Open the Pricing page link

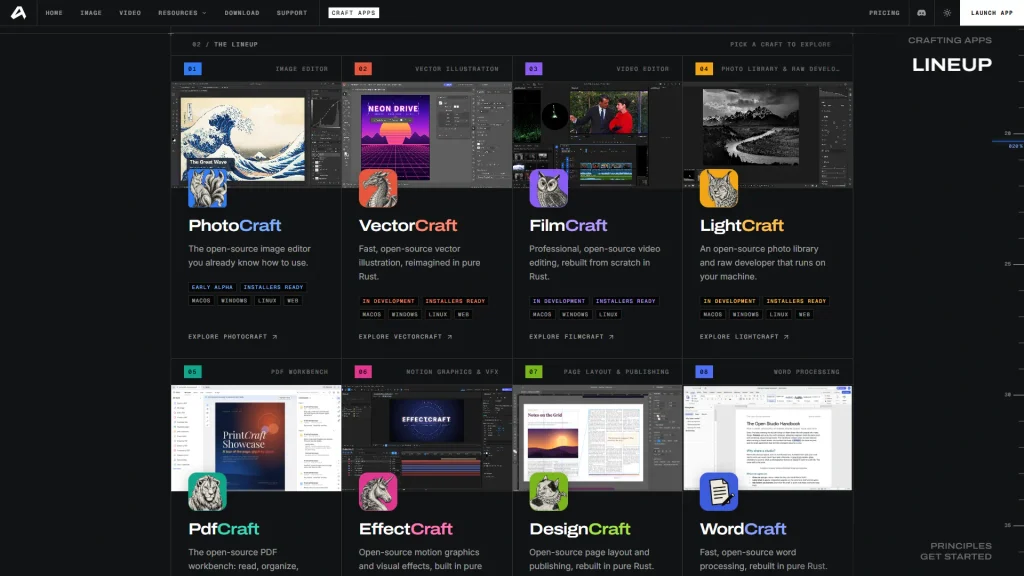click(x=884, y=13)
